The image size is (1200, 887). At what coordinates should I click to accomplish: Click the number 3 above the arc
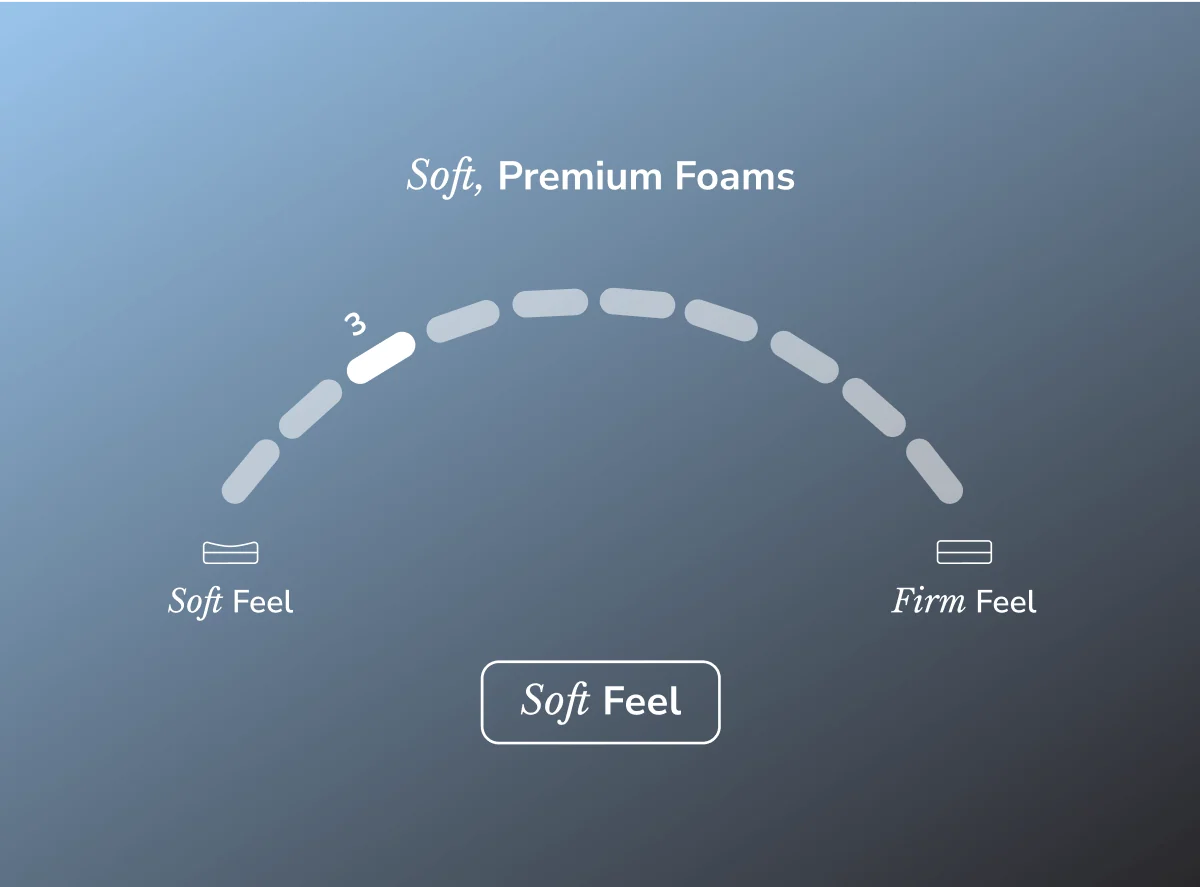point(354,324)
